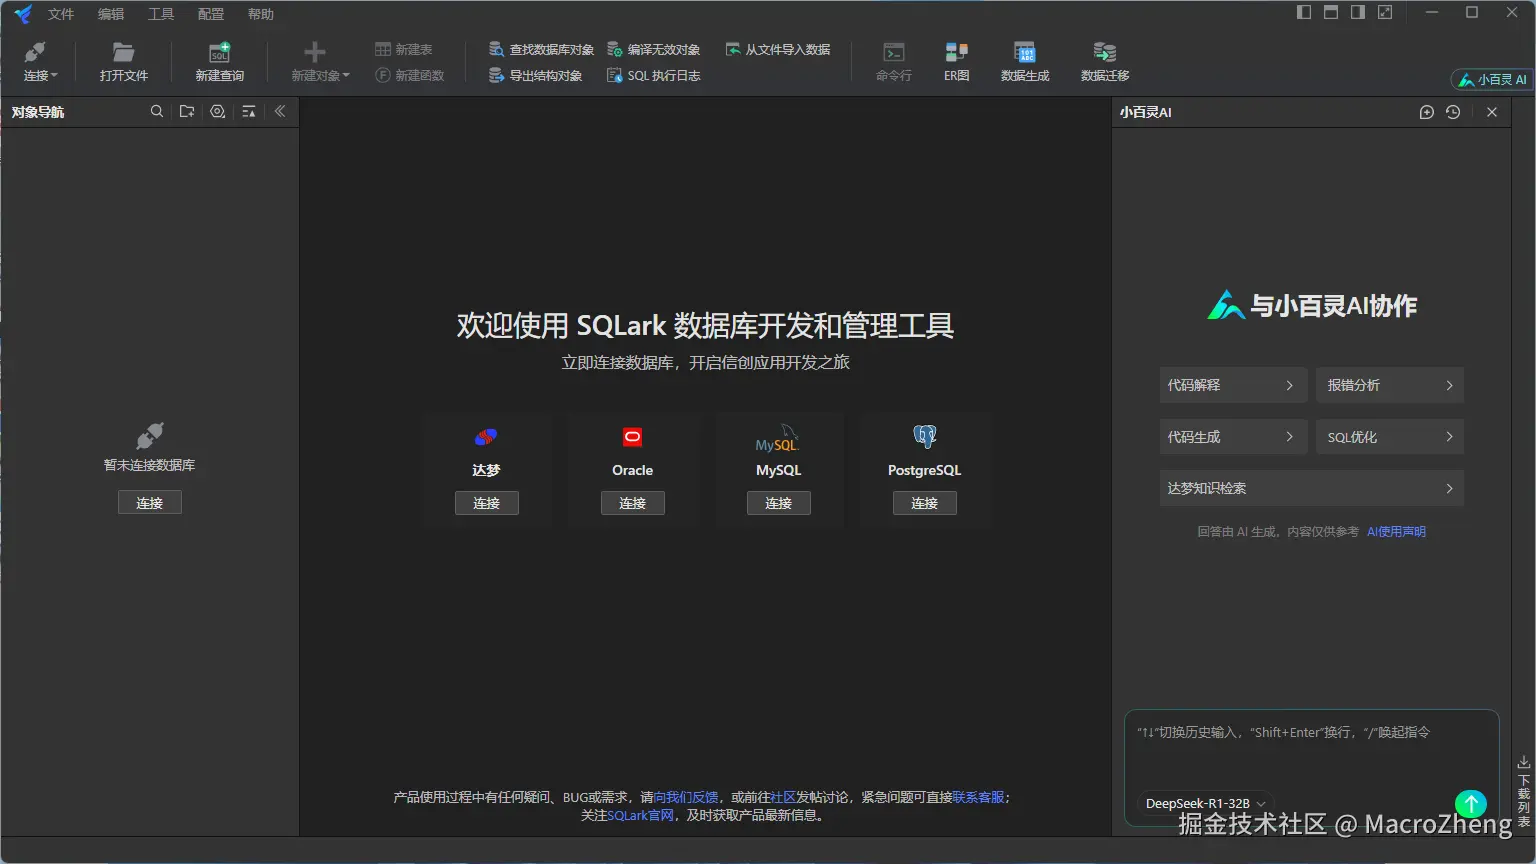Image resolution: width=1536 pixels, height=864 pixels.
Task: Launch the 数据迁移 tool
Action: [x=1105, y=62]
